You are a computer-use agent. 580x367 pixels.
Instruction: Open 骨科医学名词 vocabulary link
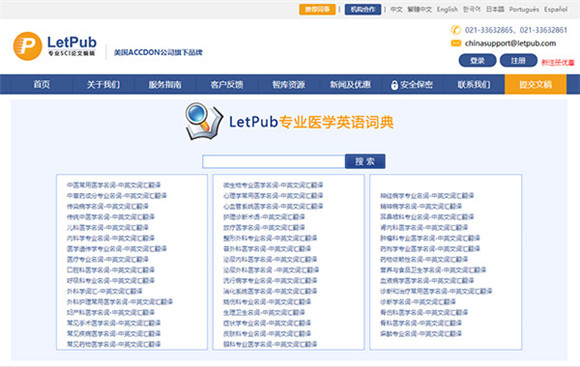(421, 323)
